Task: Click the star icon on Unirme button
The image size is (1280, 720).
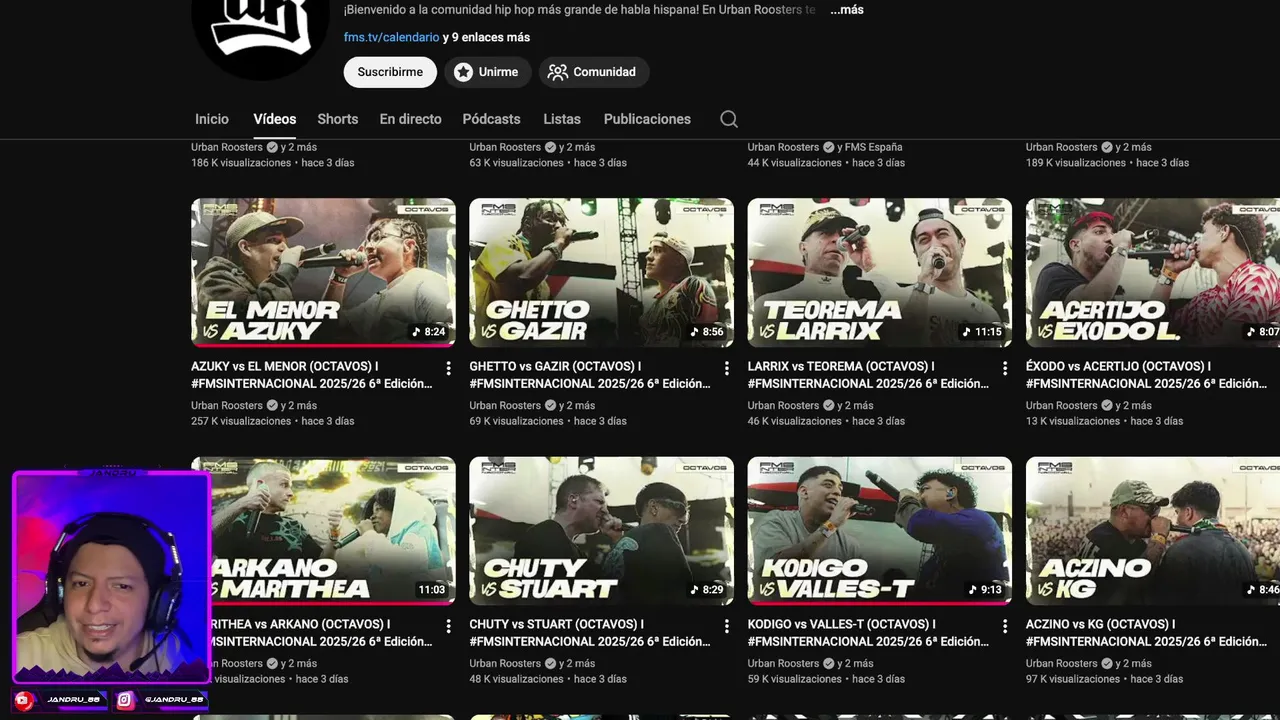Action: [x=463, y=72]
